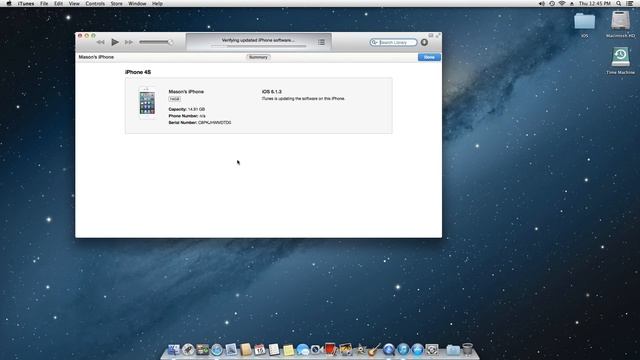The width and height of the screenshot is (640, 360).
Task: Open Messages from the Dock
Action: click(302, 349)
